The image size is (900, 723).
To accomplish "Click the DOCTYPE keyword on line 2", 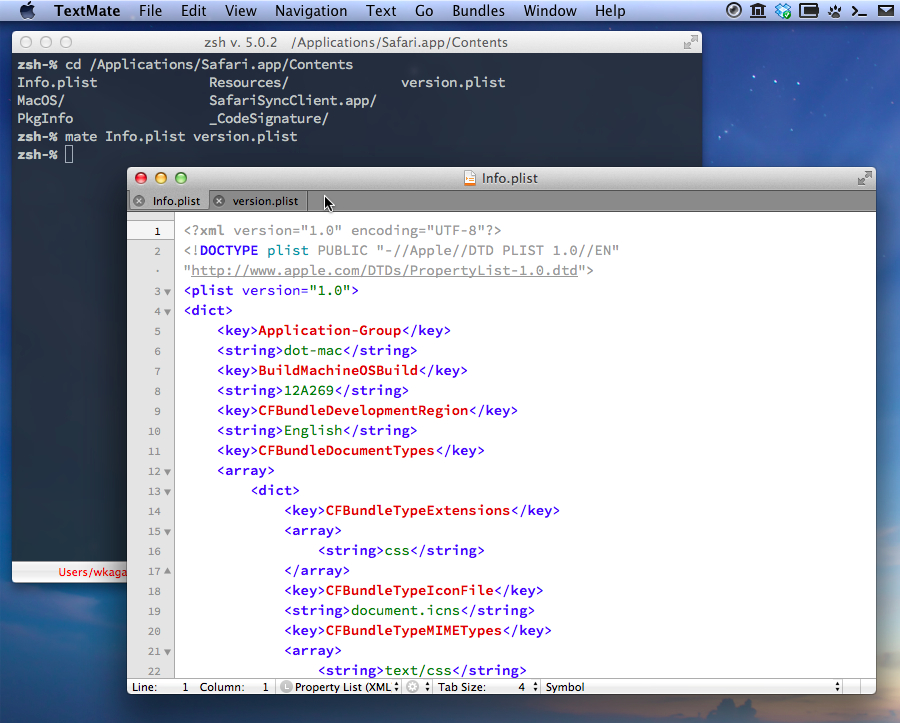I will 229,251.
